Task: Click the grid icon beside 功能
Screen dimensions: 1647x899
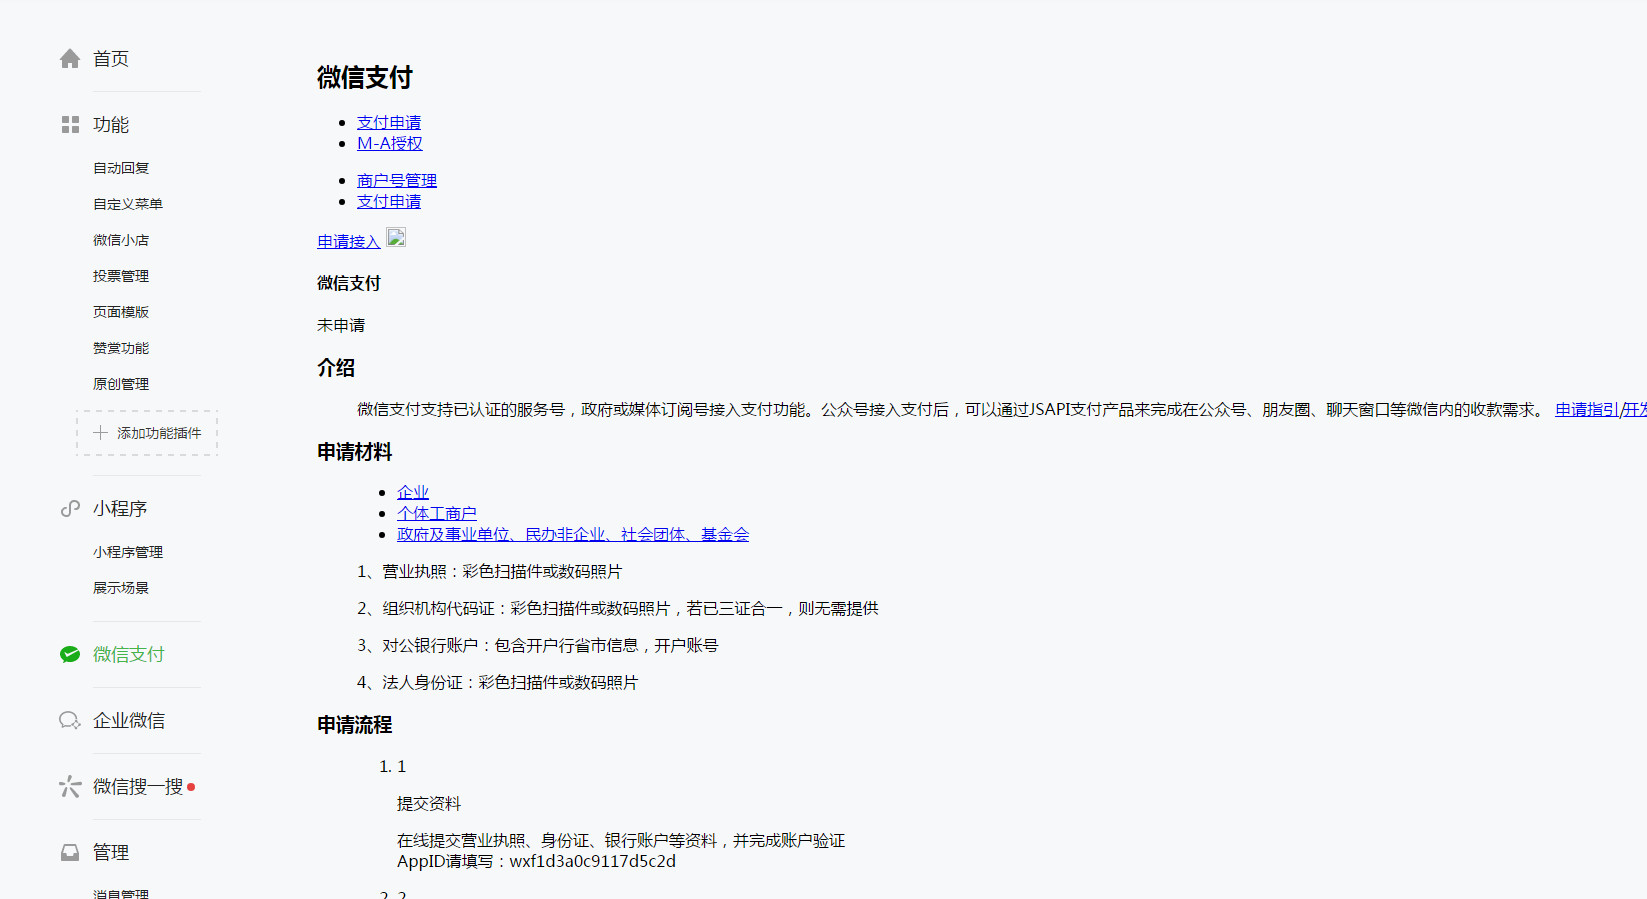Action: pyautogui.click(x=70, y=125)
